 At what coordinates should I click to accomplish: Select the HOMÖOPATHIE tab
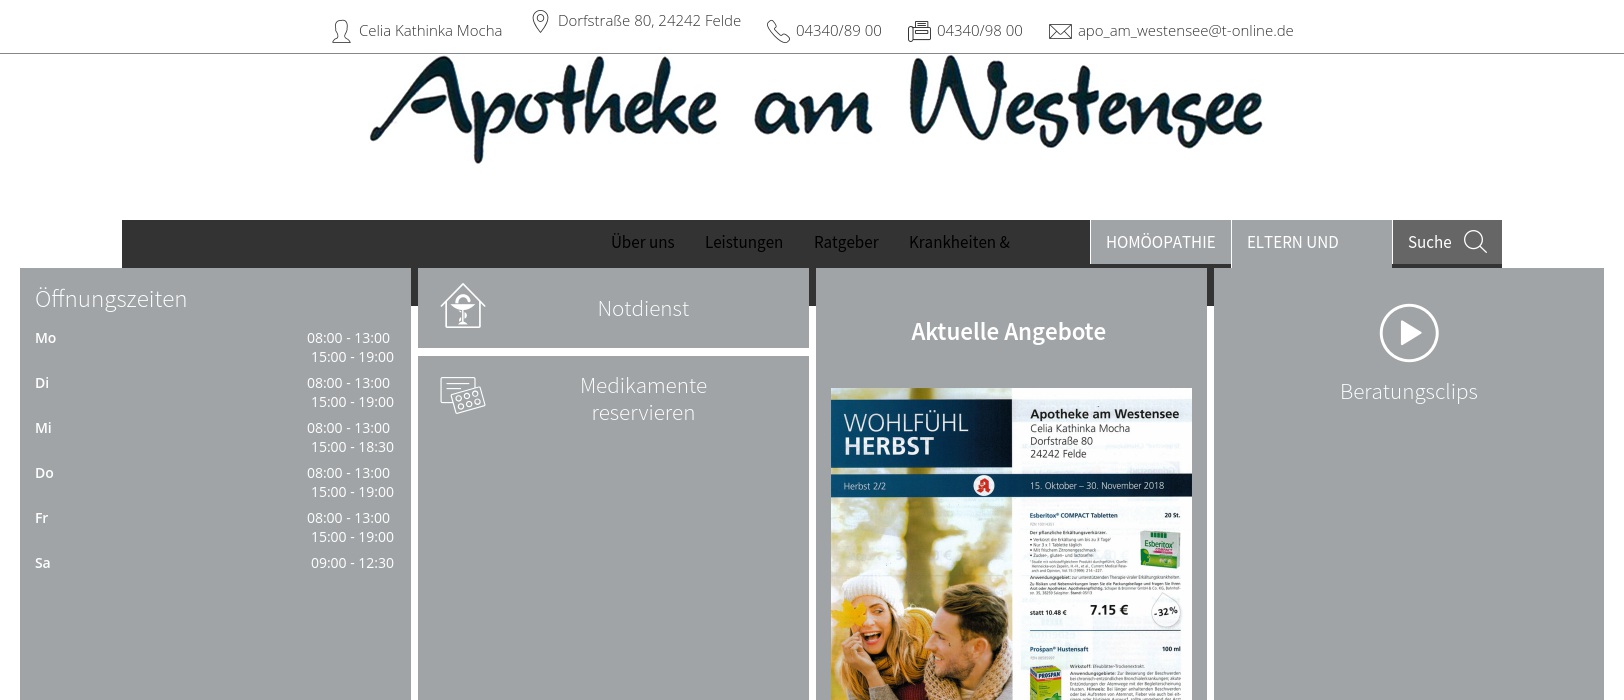pos(1161,242)
